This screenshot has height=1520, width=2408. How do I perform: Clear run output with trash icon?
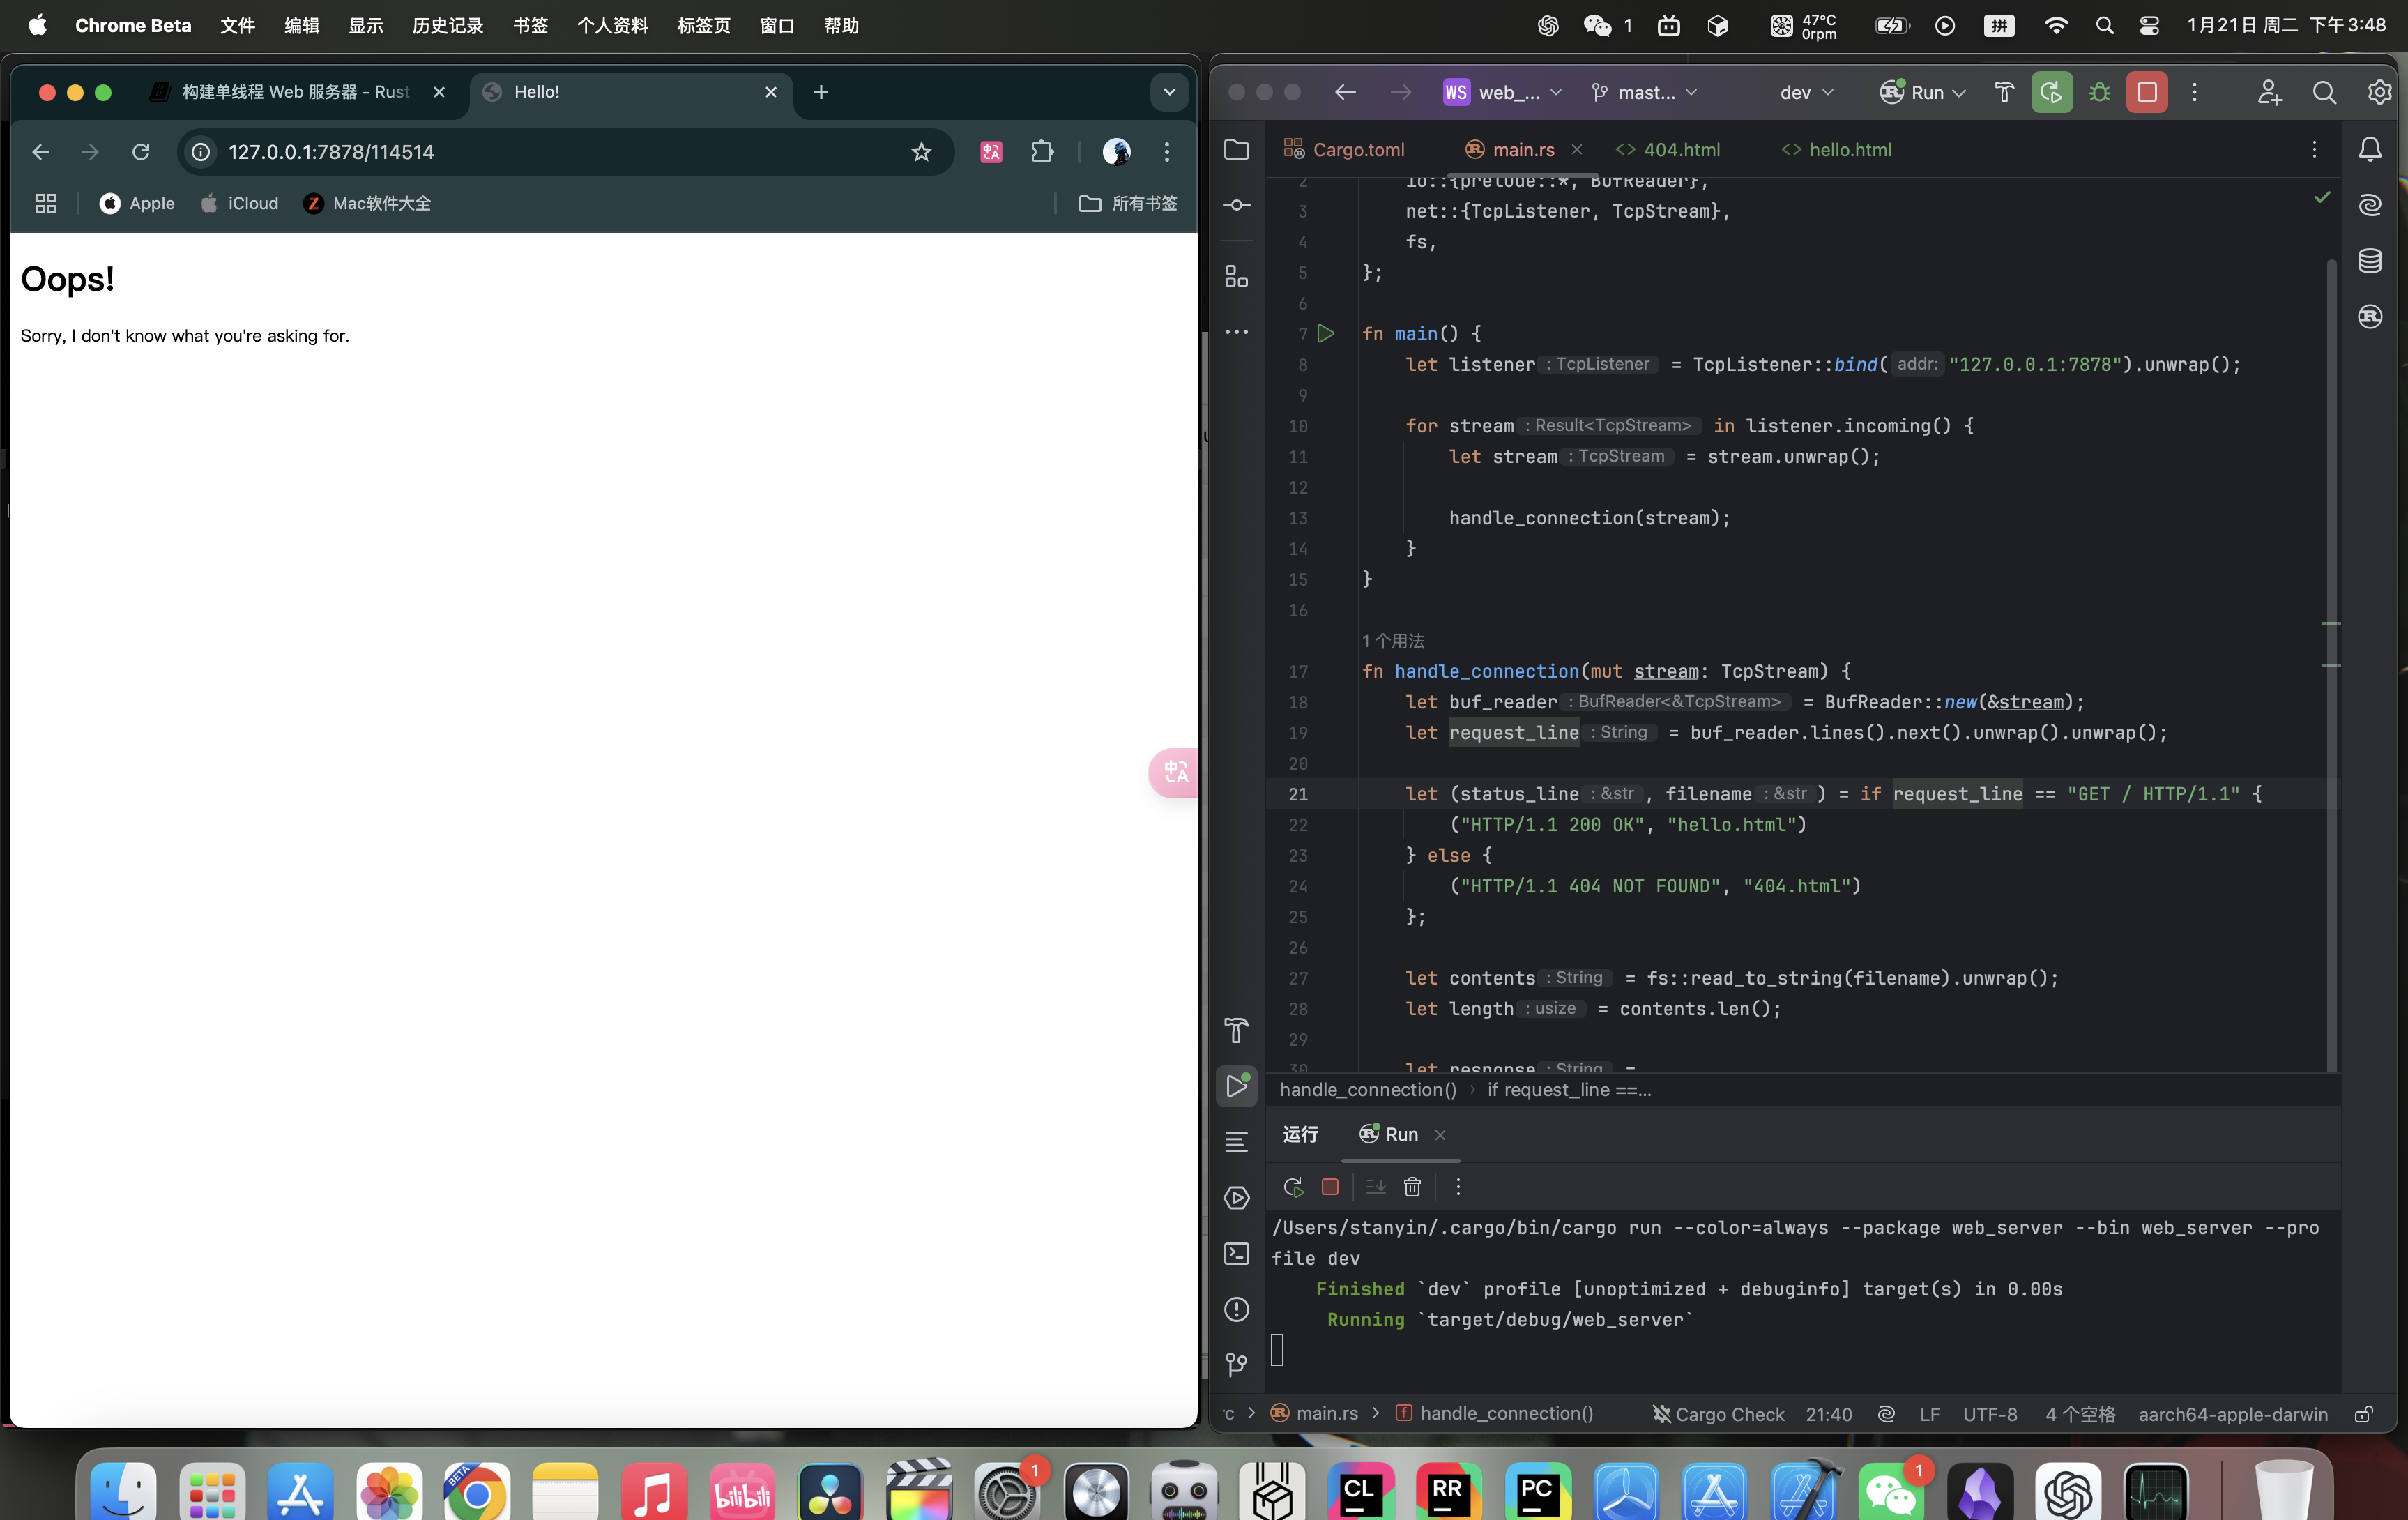pos(1412,1187)
